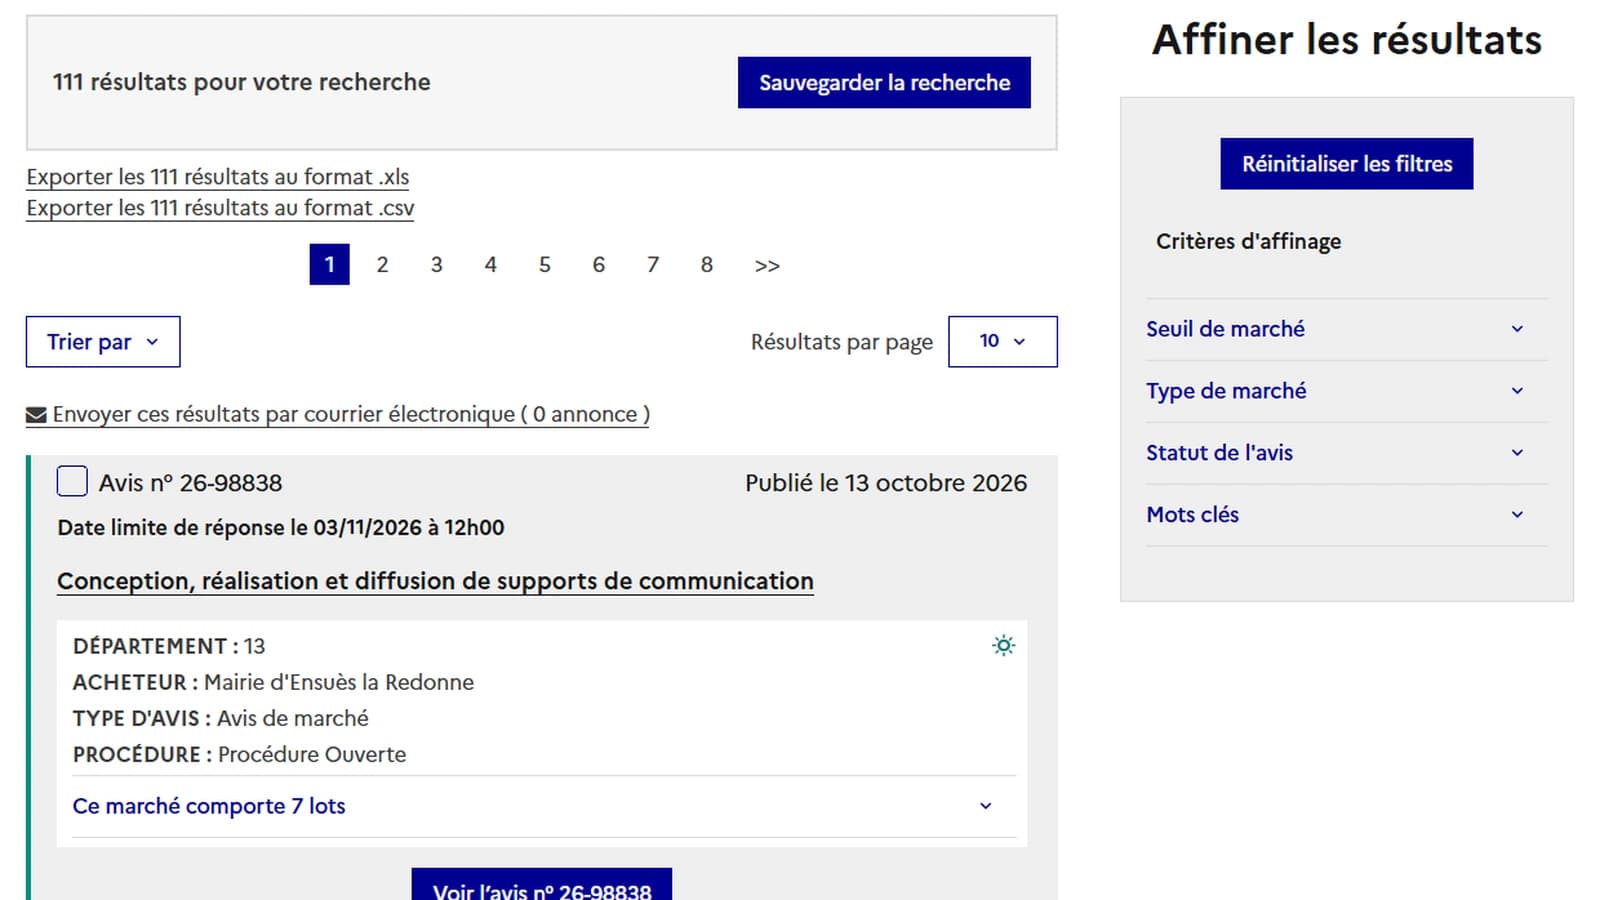Viewport: 1600px width, 900px height.
Task: Click 'ACHETEUR : Mairie d'Ensuès la Redonne'
Action: pos(273,682)
